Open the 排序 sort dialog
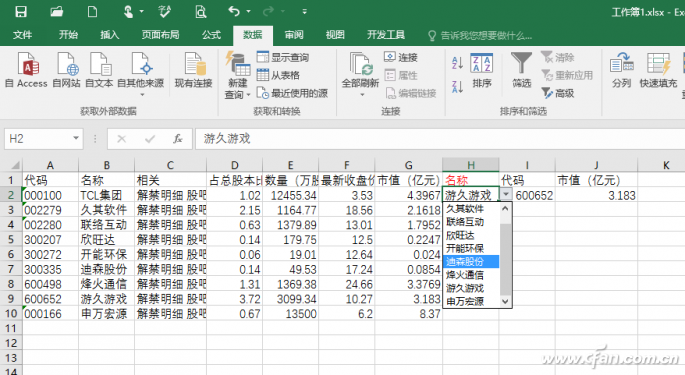The height and width of the screenshot is (375, 685). (x=482, y=70)
